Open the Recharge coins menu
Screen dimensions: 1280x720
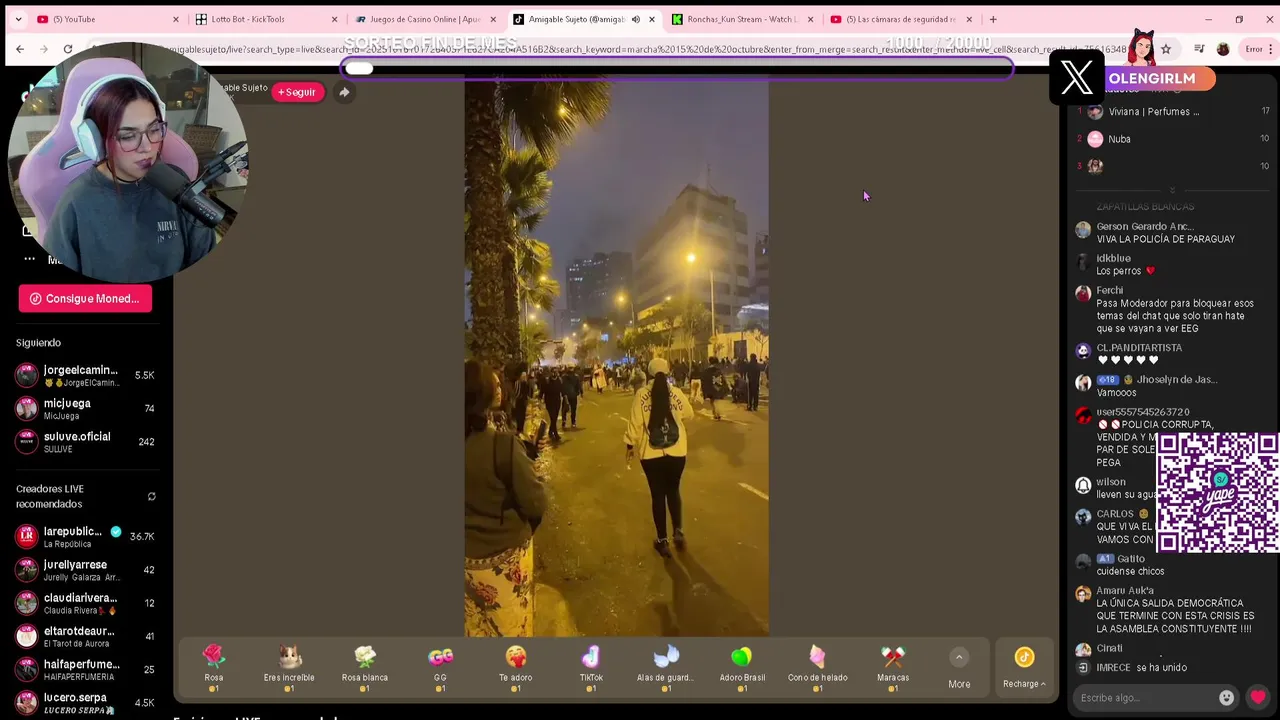(1024, 668)
